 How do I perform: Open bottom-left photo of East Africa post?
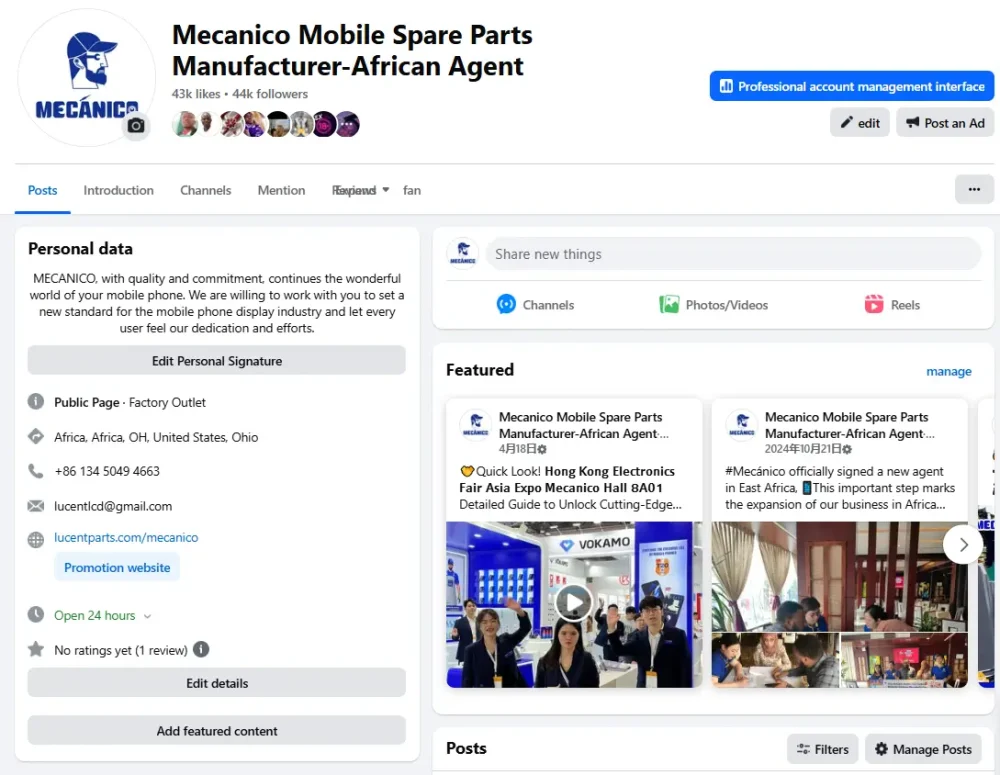pyautogui.click(x=775, y=660)
